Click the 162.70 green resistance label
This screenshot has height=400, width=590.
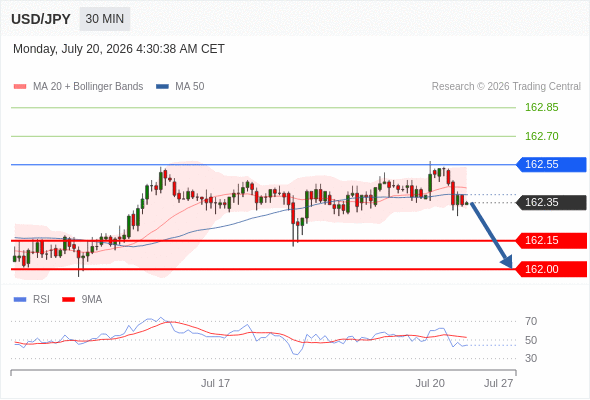[x=541, y=136]
